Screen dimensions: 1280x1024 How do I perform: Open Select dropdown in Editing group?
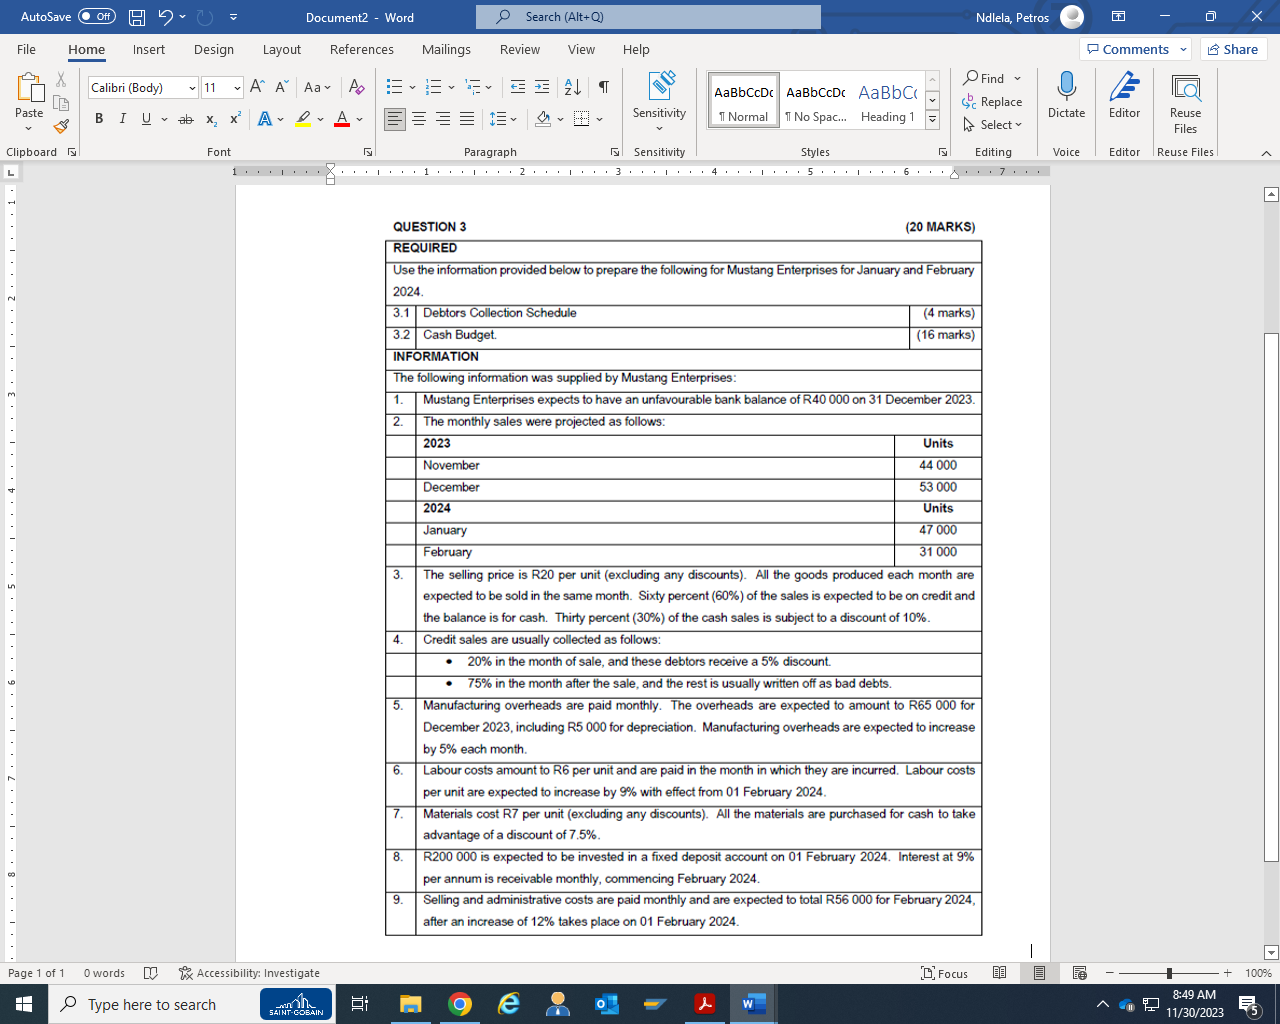pos(992,125)
